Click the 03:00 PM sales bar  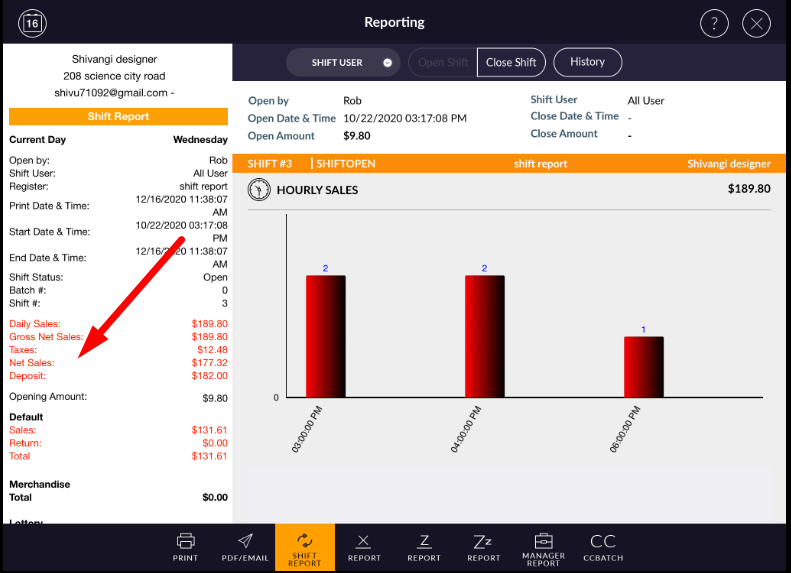325,336
